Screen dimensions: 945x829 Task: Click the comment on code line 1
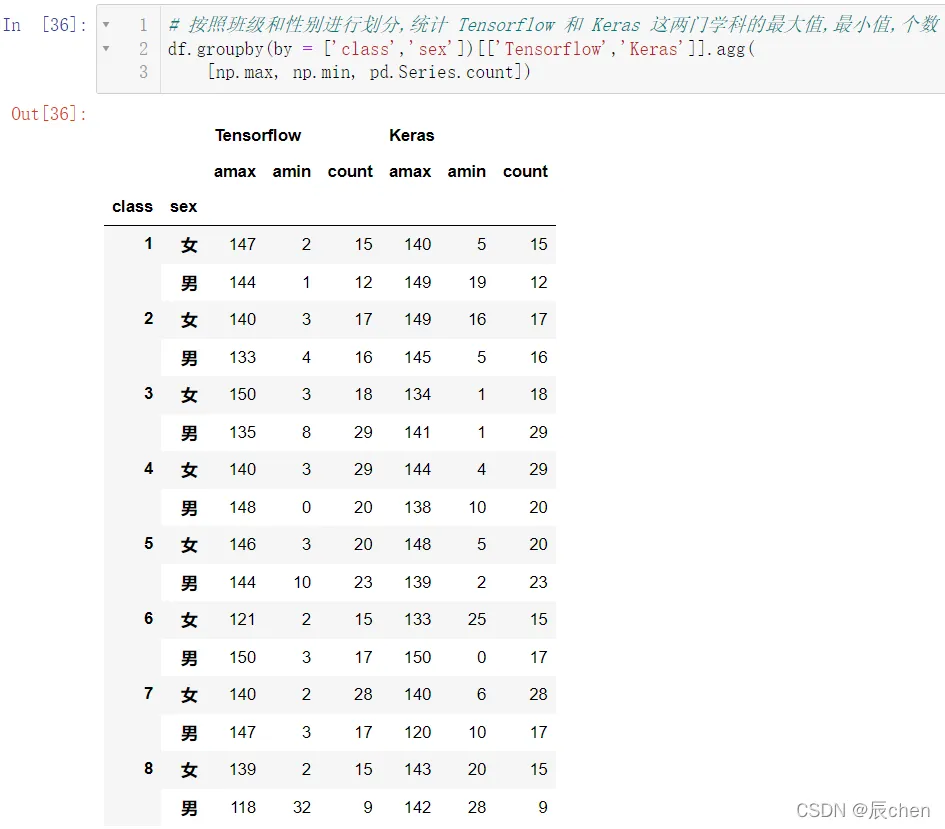[553, 25]
